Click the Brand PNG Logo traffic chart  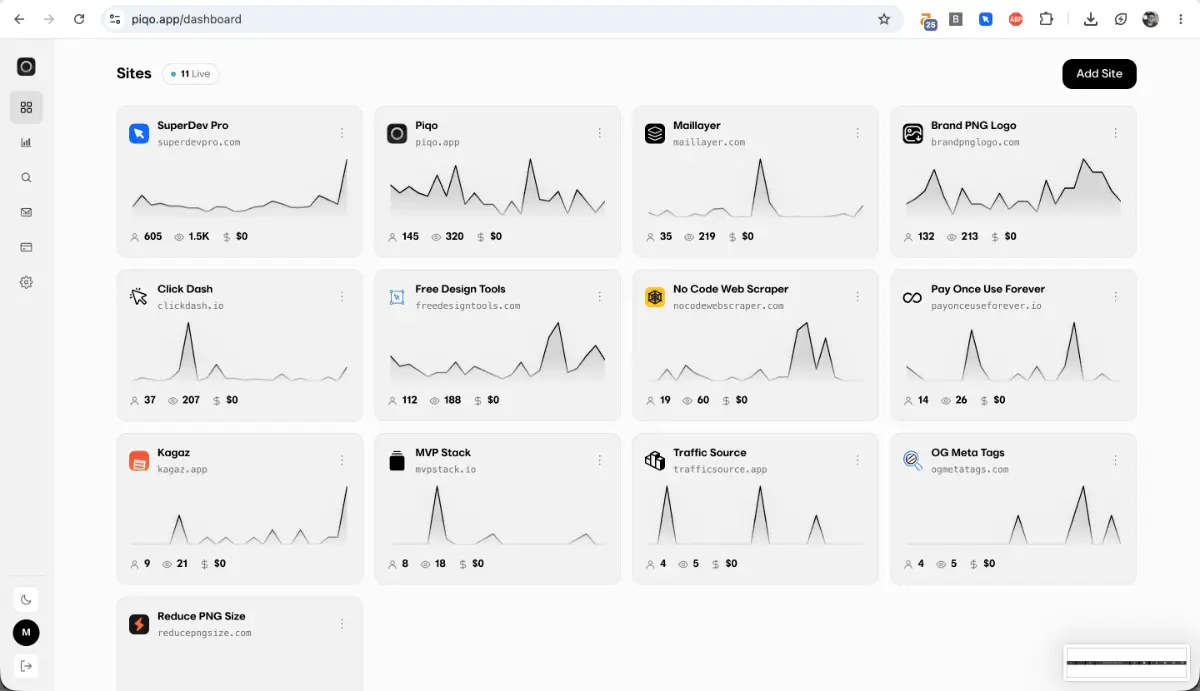tap(1013, 187)
